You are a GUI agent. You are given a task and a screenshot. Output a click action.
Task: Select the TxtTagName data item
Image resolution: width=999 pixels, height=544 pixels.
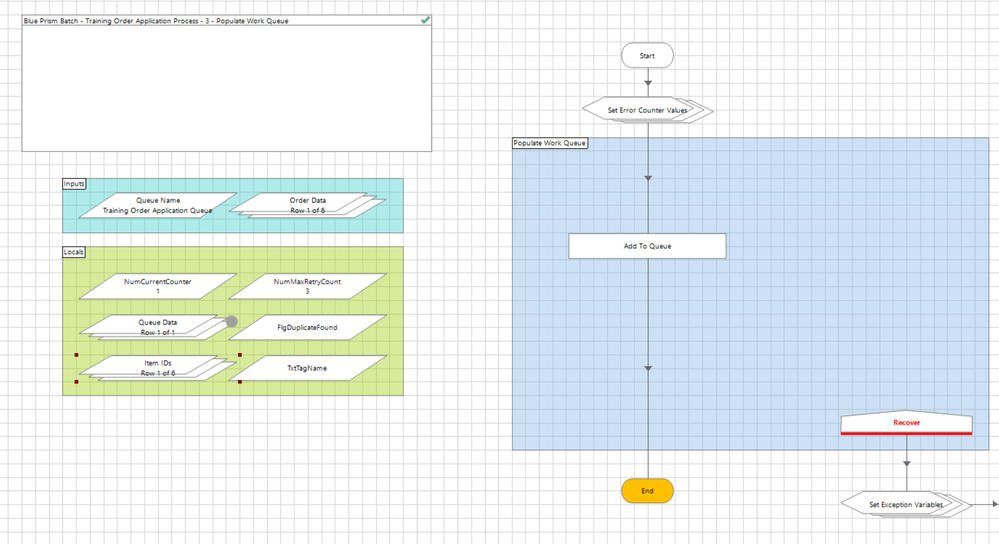point(307,368)
